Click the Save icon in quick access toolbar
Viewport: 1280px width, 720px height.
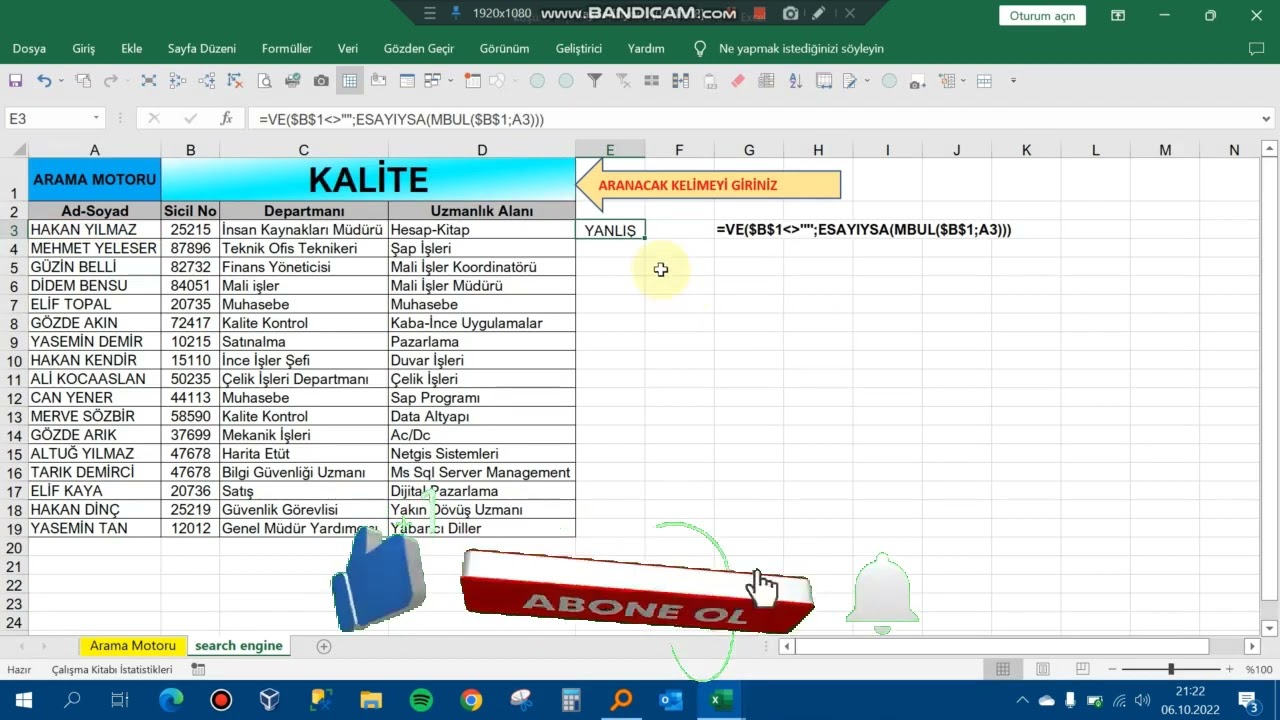[x=15, y=81]
